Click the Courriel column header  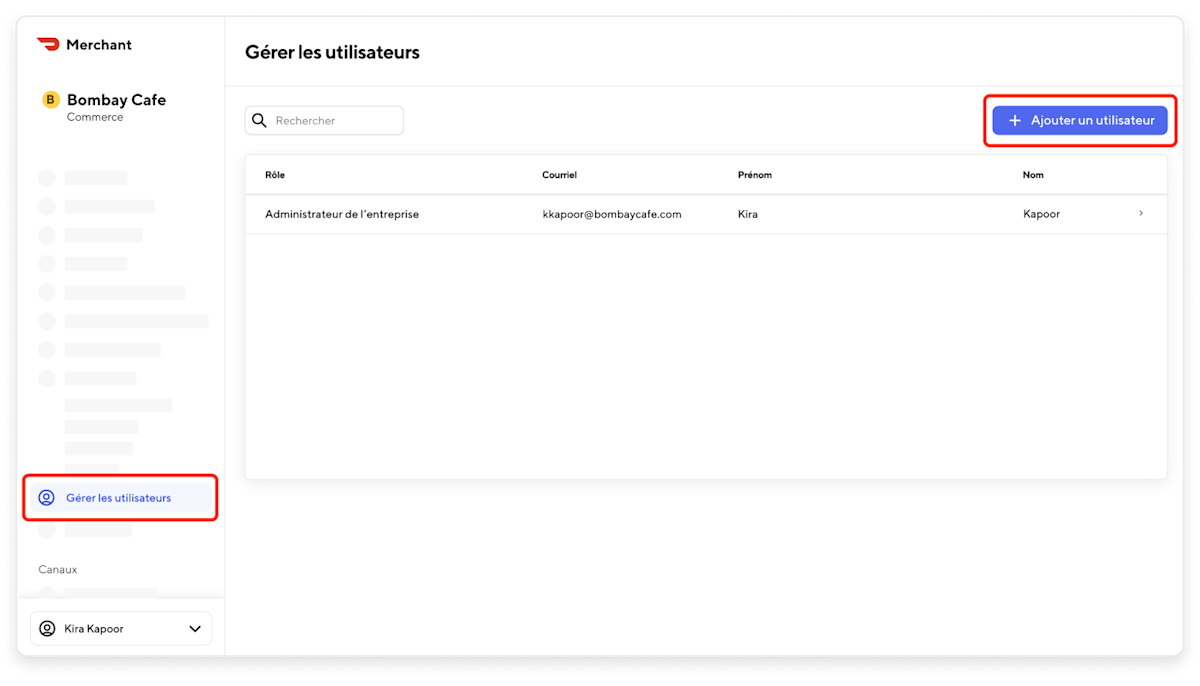560,174
